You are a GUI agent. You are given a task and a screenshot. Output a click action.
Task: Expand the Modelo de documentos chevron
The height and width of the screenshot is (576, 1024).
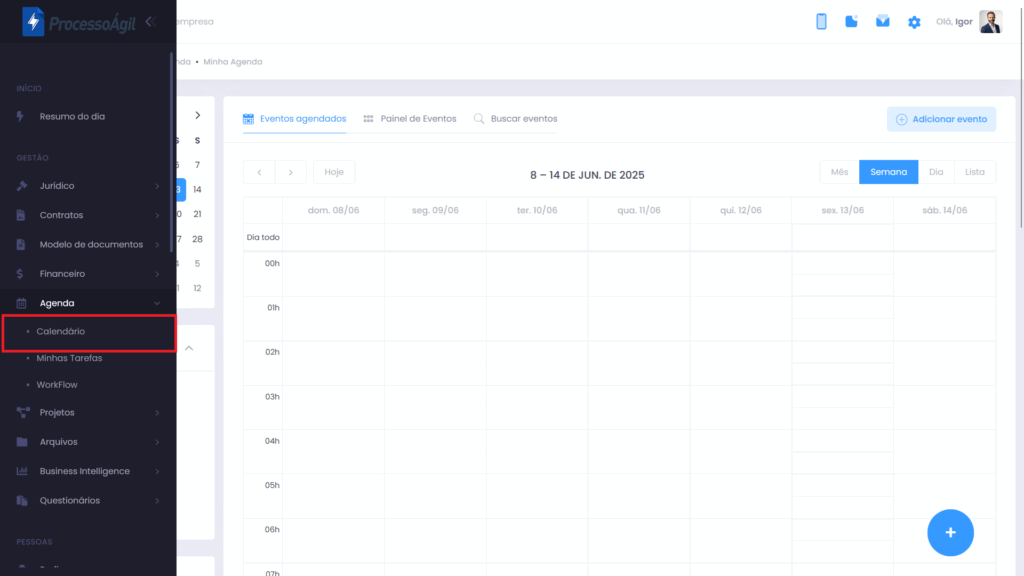(x=157, y=245)
